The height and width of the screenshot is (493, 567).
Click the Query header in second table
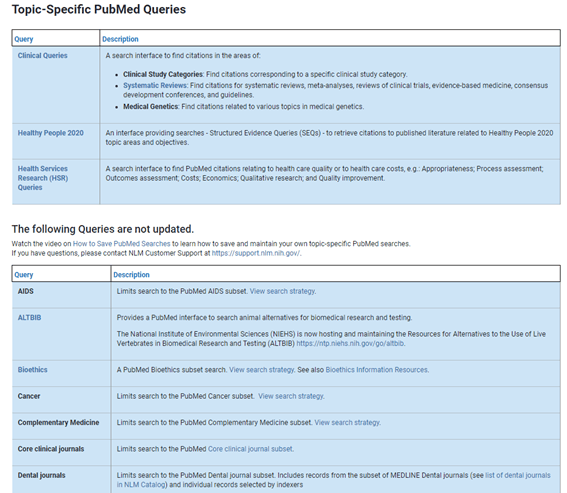click(24, 275)
